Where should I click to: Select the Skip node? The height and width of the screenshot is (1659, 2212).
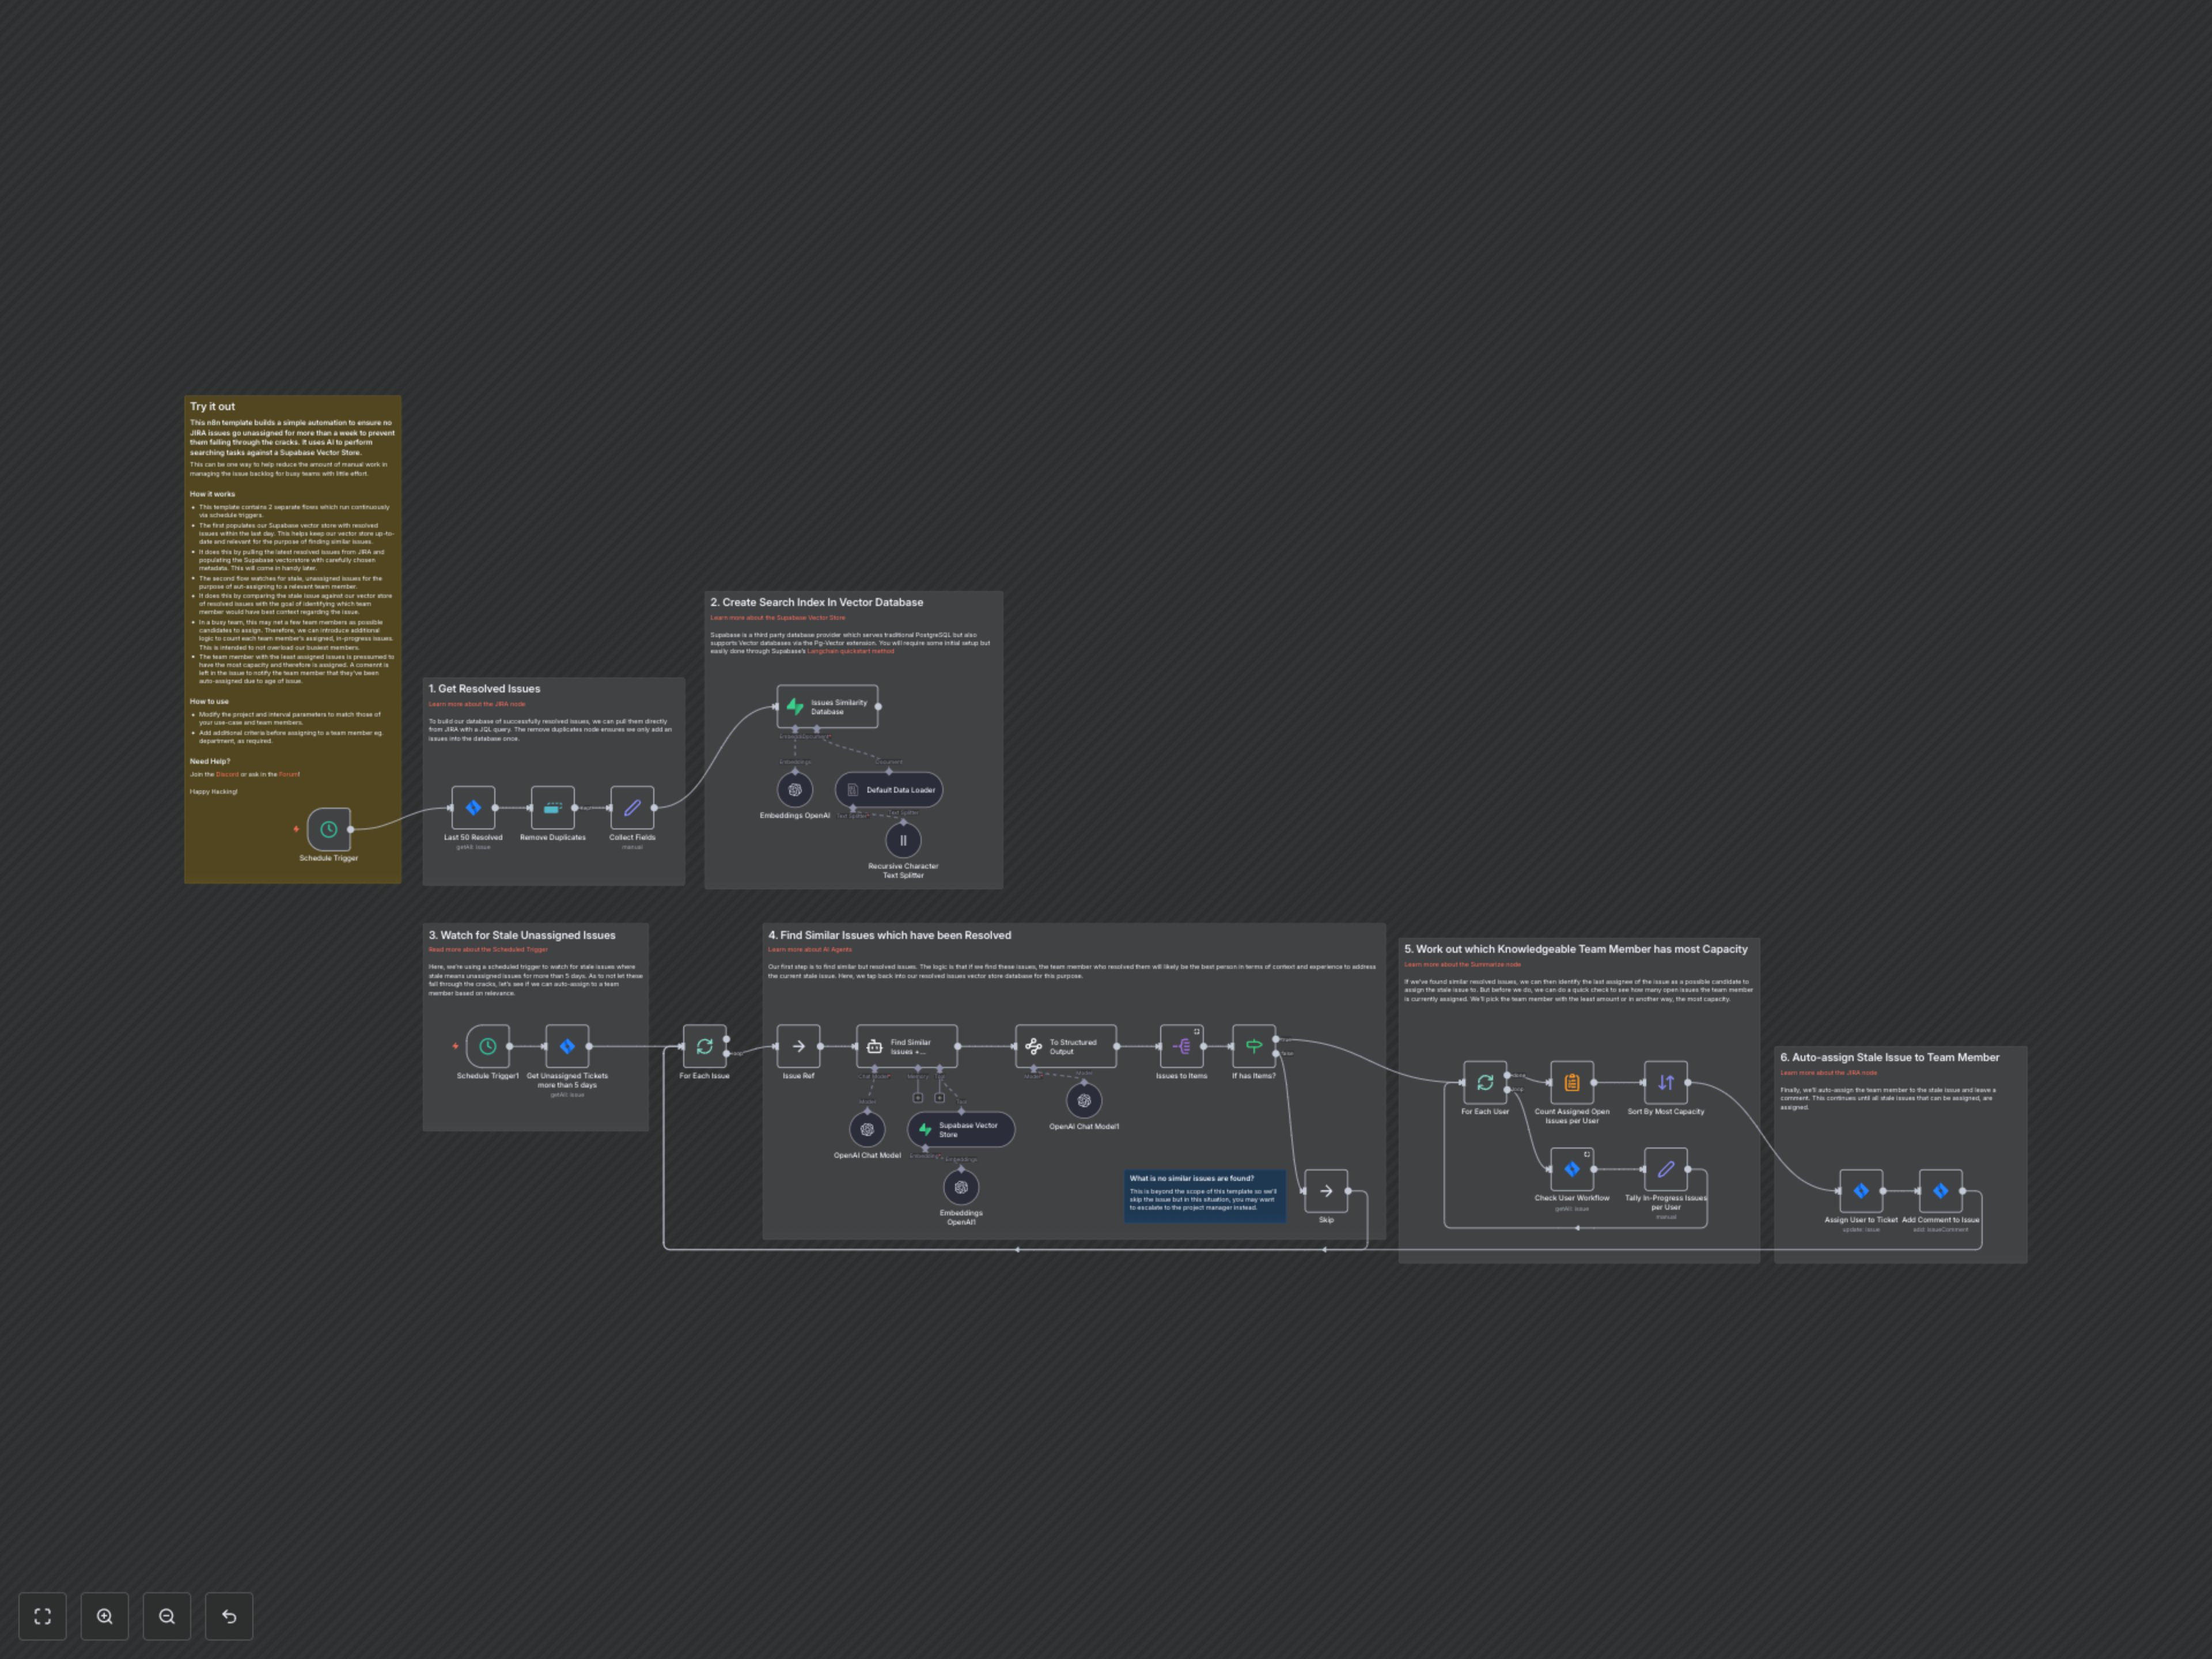[1326, 1190]
